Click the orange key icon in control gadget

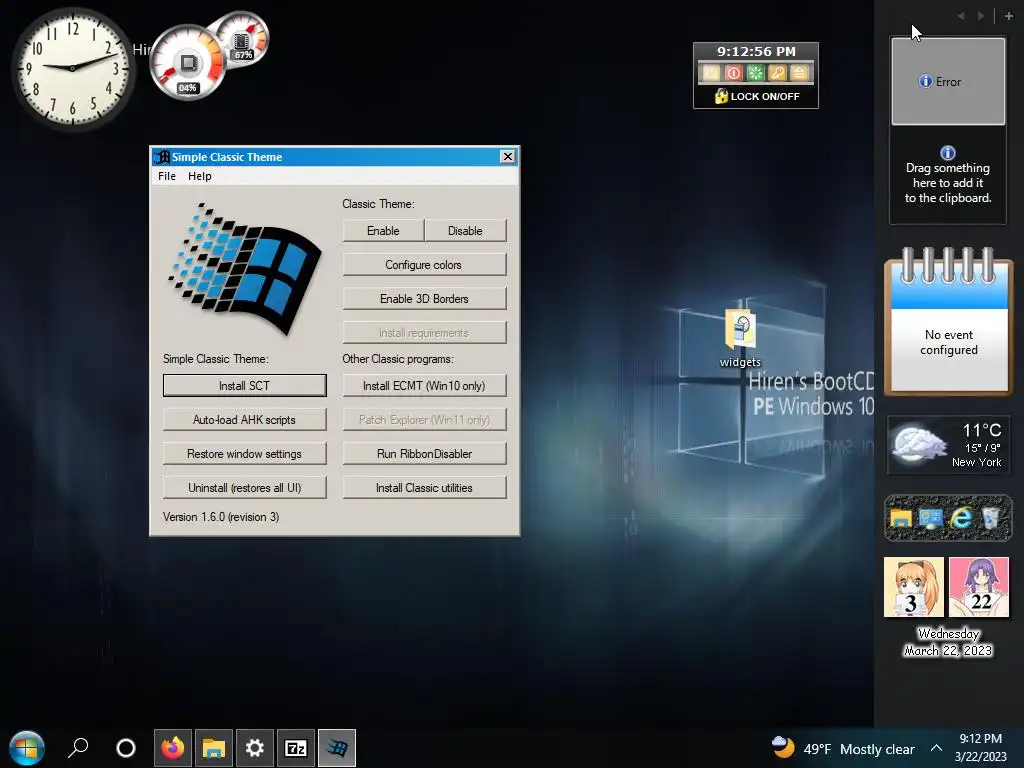[777, 73]
